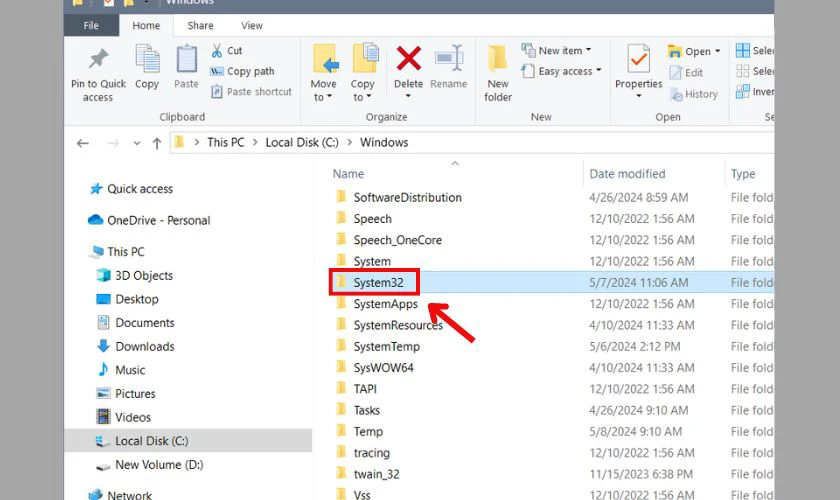Open Downloads in navigation pane
840x500 pixels.
click(x=136, y=346)
